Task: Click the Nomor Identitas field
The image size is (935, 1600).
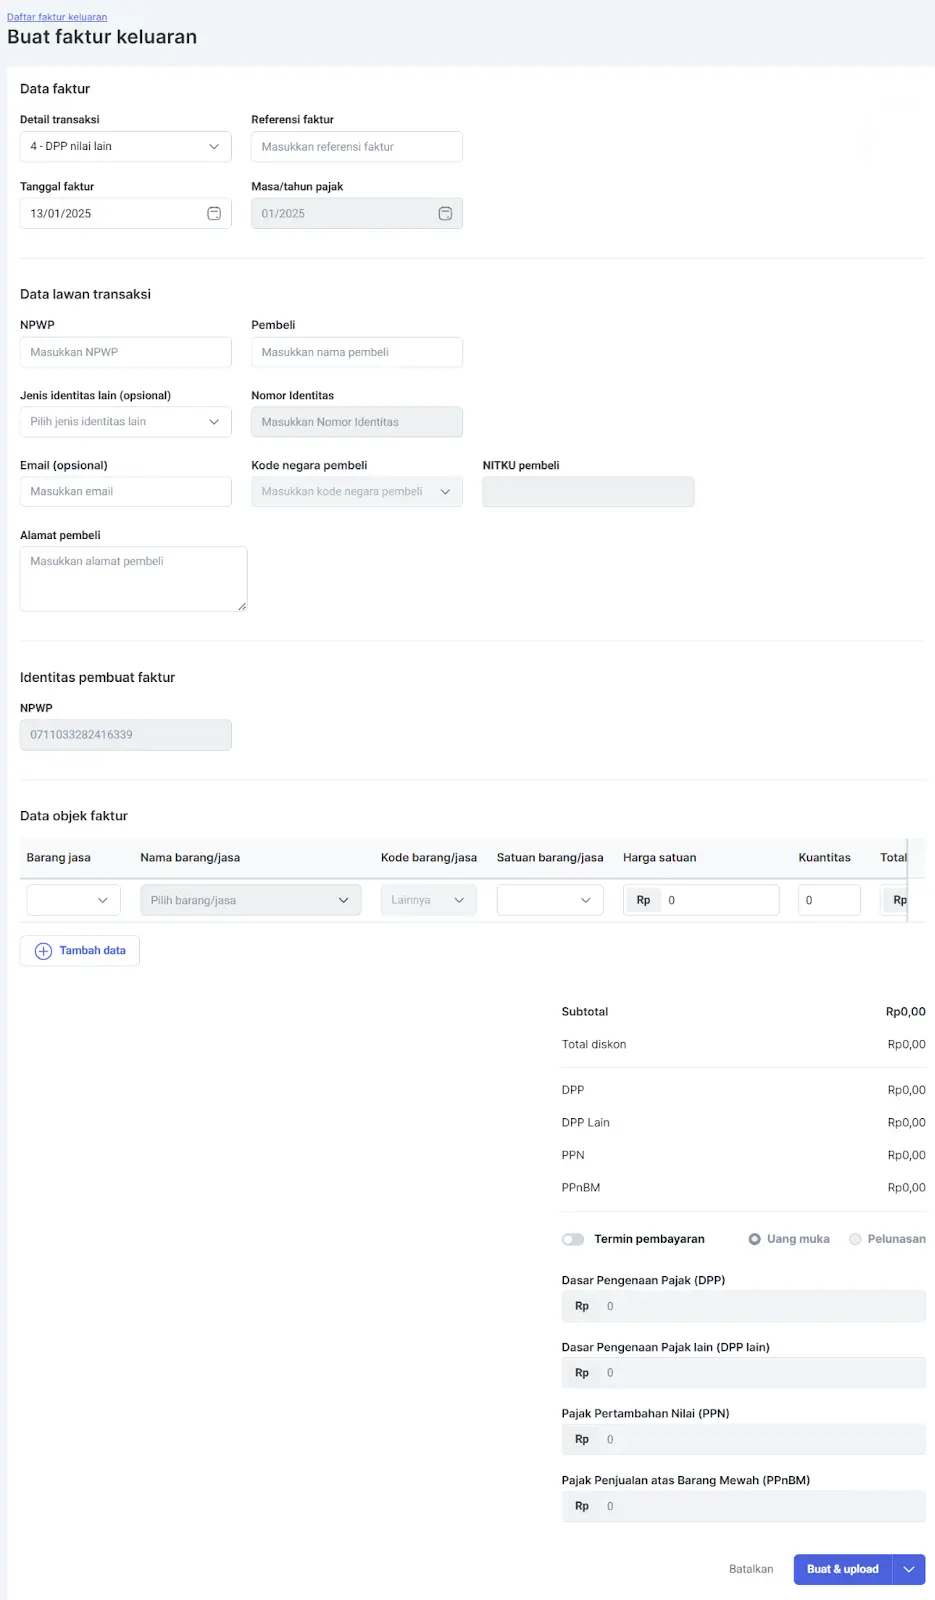Action: pyautogui.click(x=357, y=422)
